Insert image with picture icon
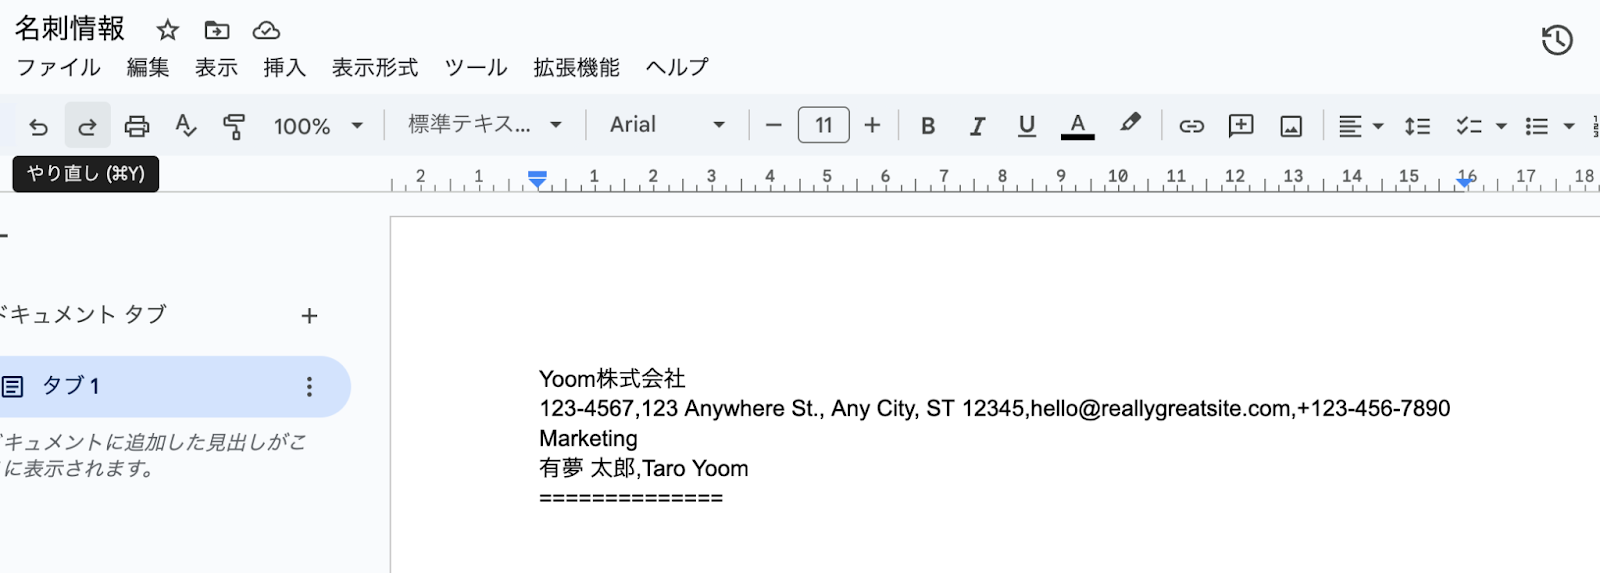This screenshot has height=573, width=1600. pos(1291,126)
